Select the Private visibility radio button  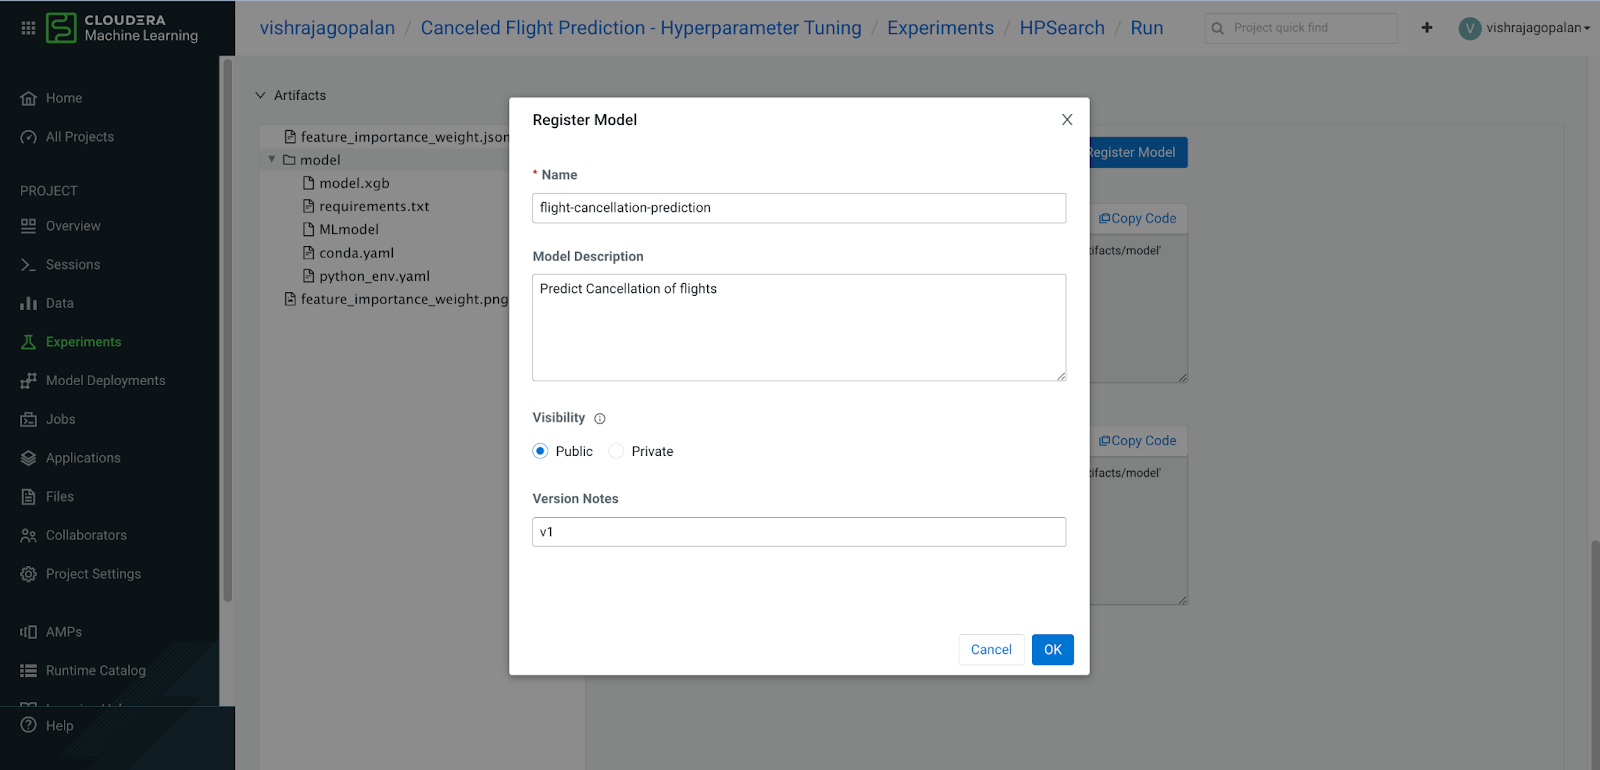click(x=616, y=451)
